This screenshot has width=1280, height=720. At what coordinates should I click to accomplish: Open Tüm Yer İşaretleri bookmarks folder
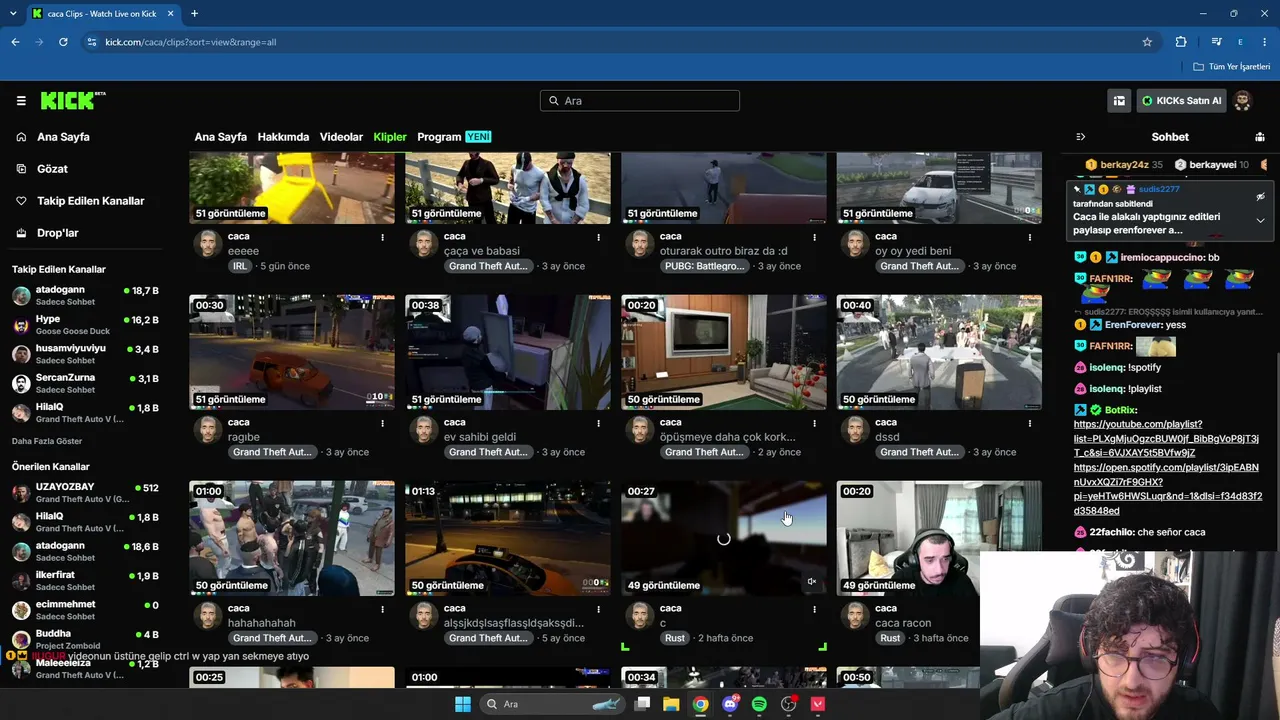click(1232, 67)
